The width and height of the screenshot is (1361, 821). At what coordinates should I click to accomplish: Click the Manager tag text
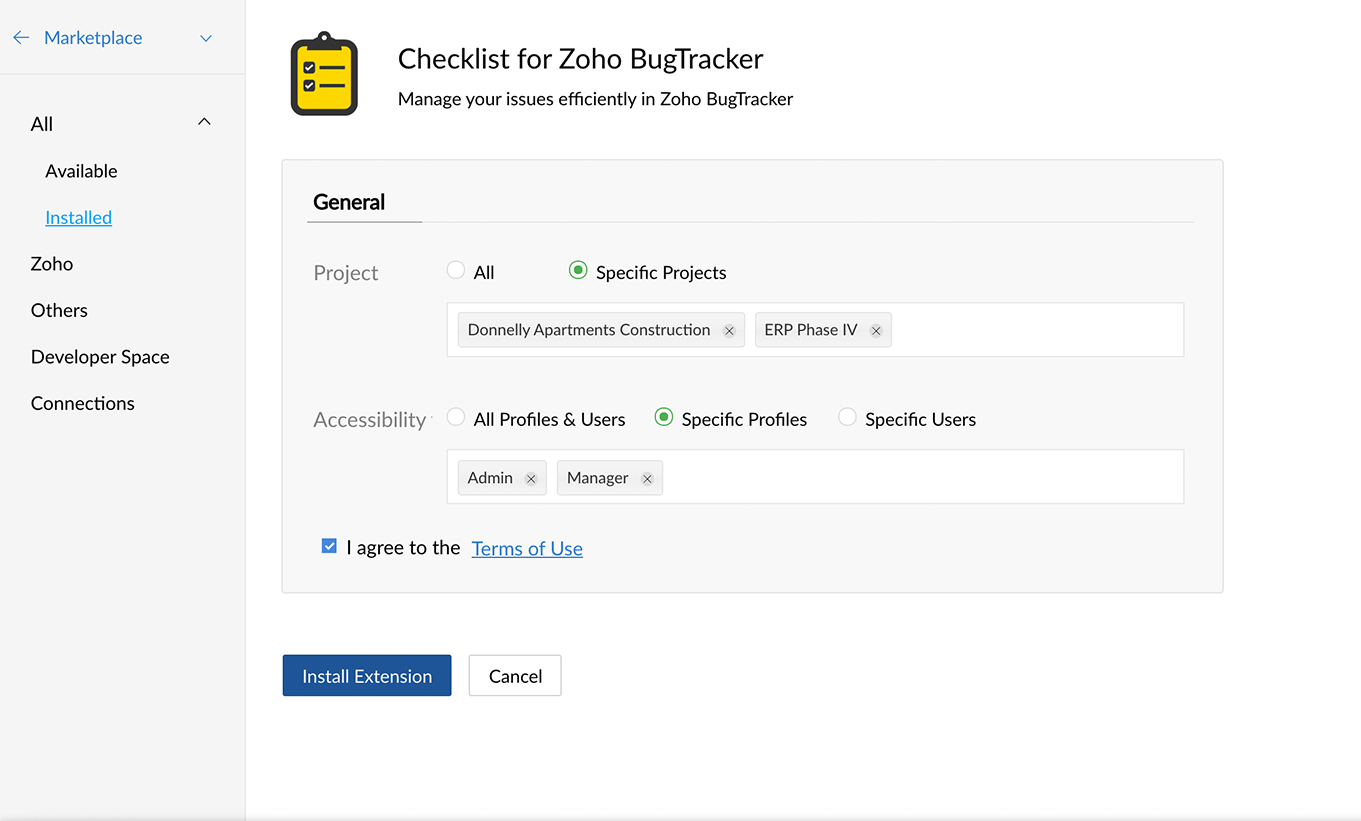click(598, 478)
